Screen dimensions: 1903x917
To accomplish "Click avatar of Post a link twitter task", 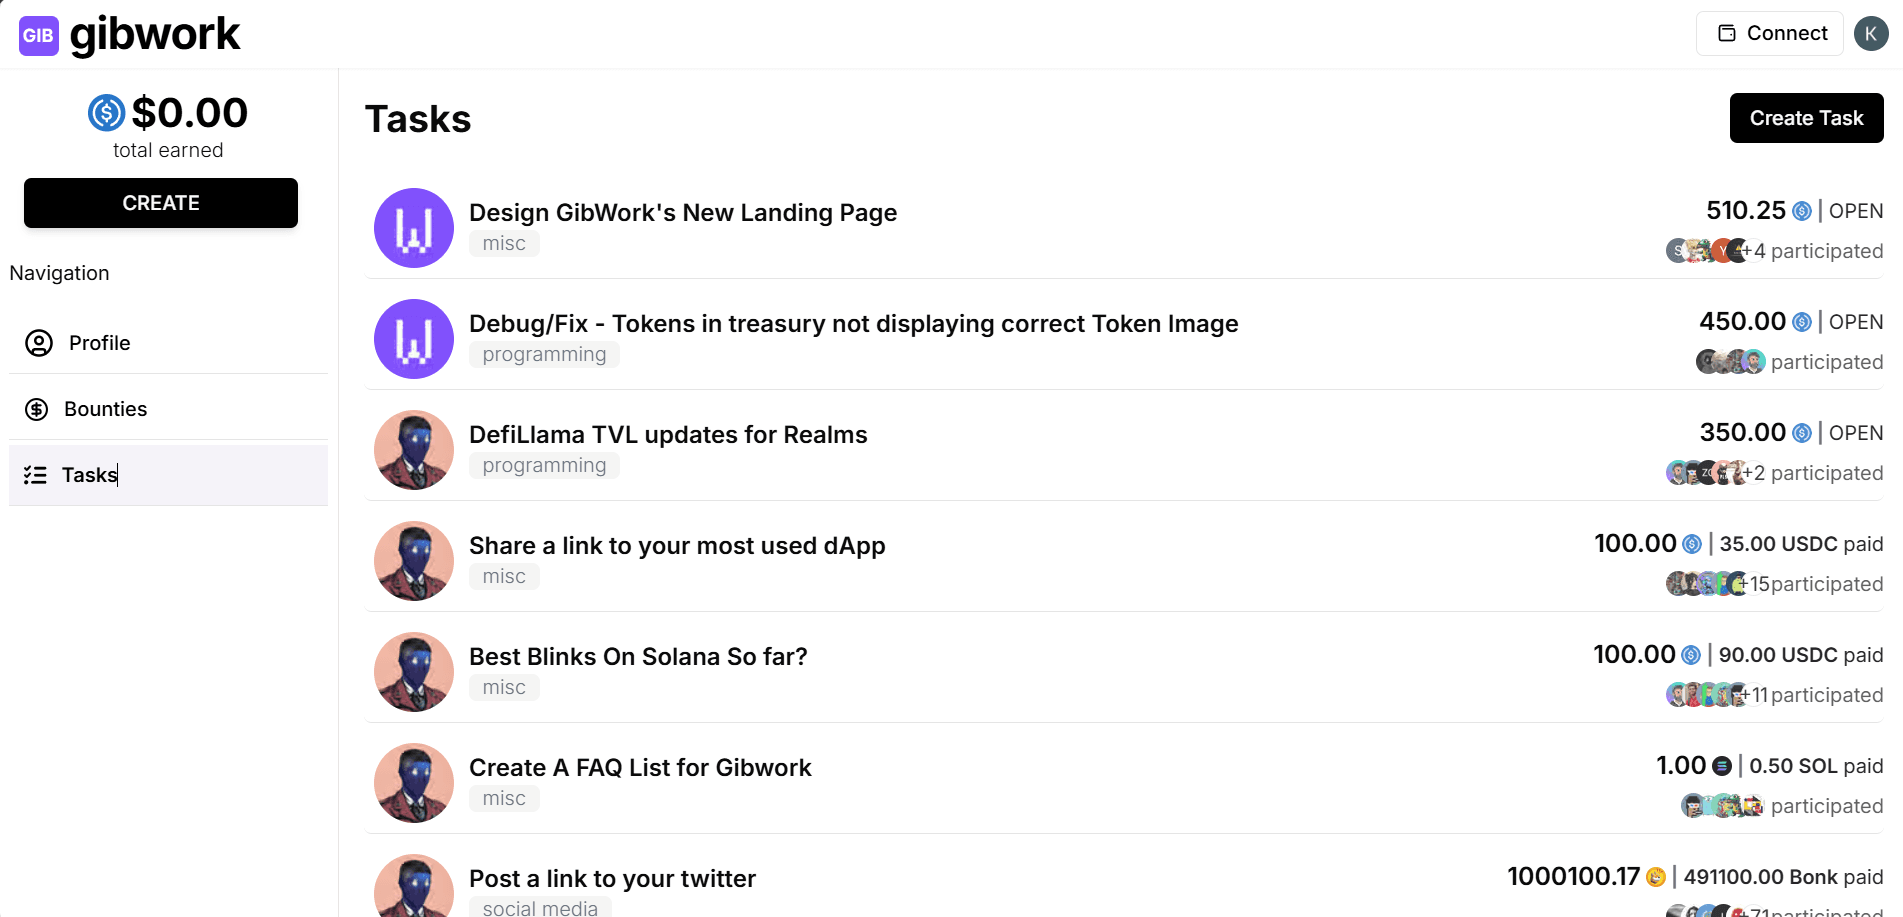I will click(x=414, y=886).
